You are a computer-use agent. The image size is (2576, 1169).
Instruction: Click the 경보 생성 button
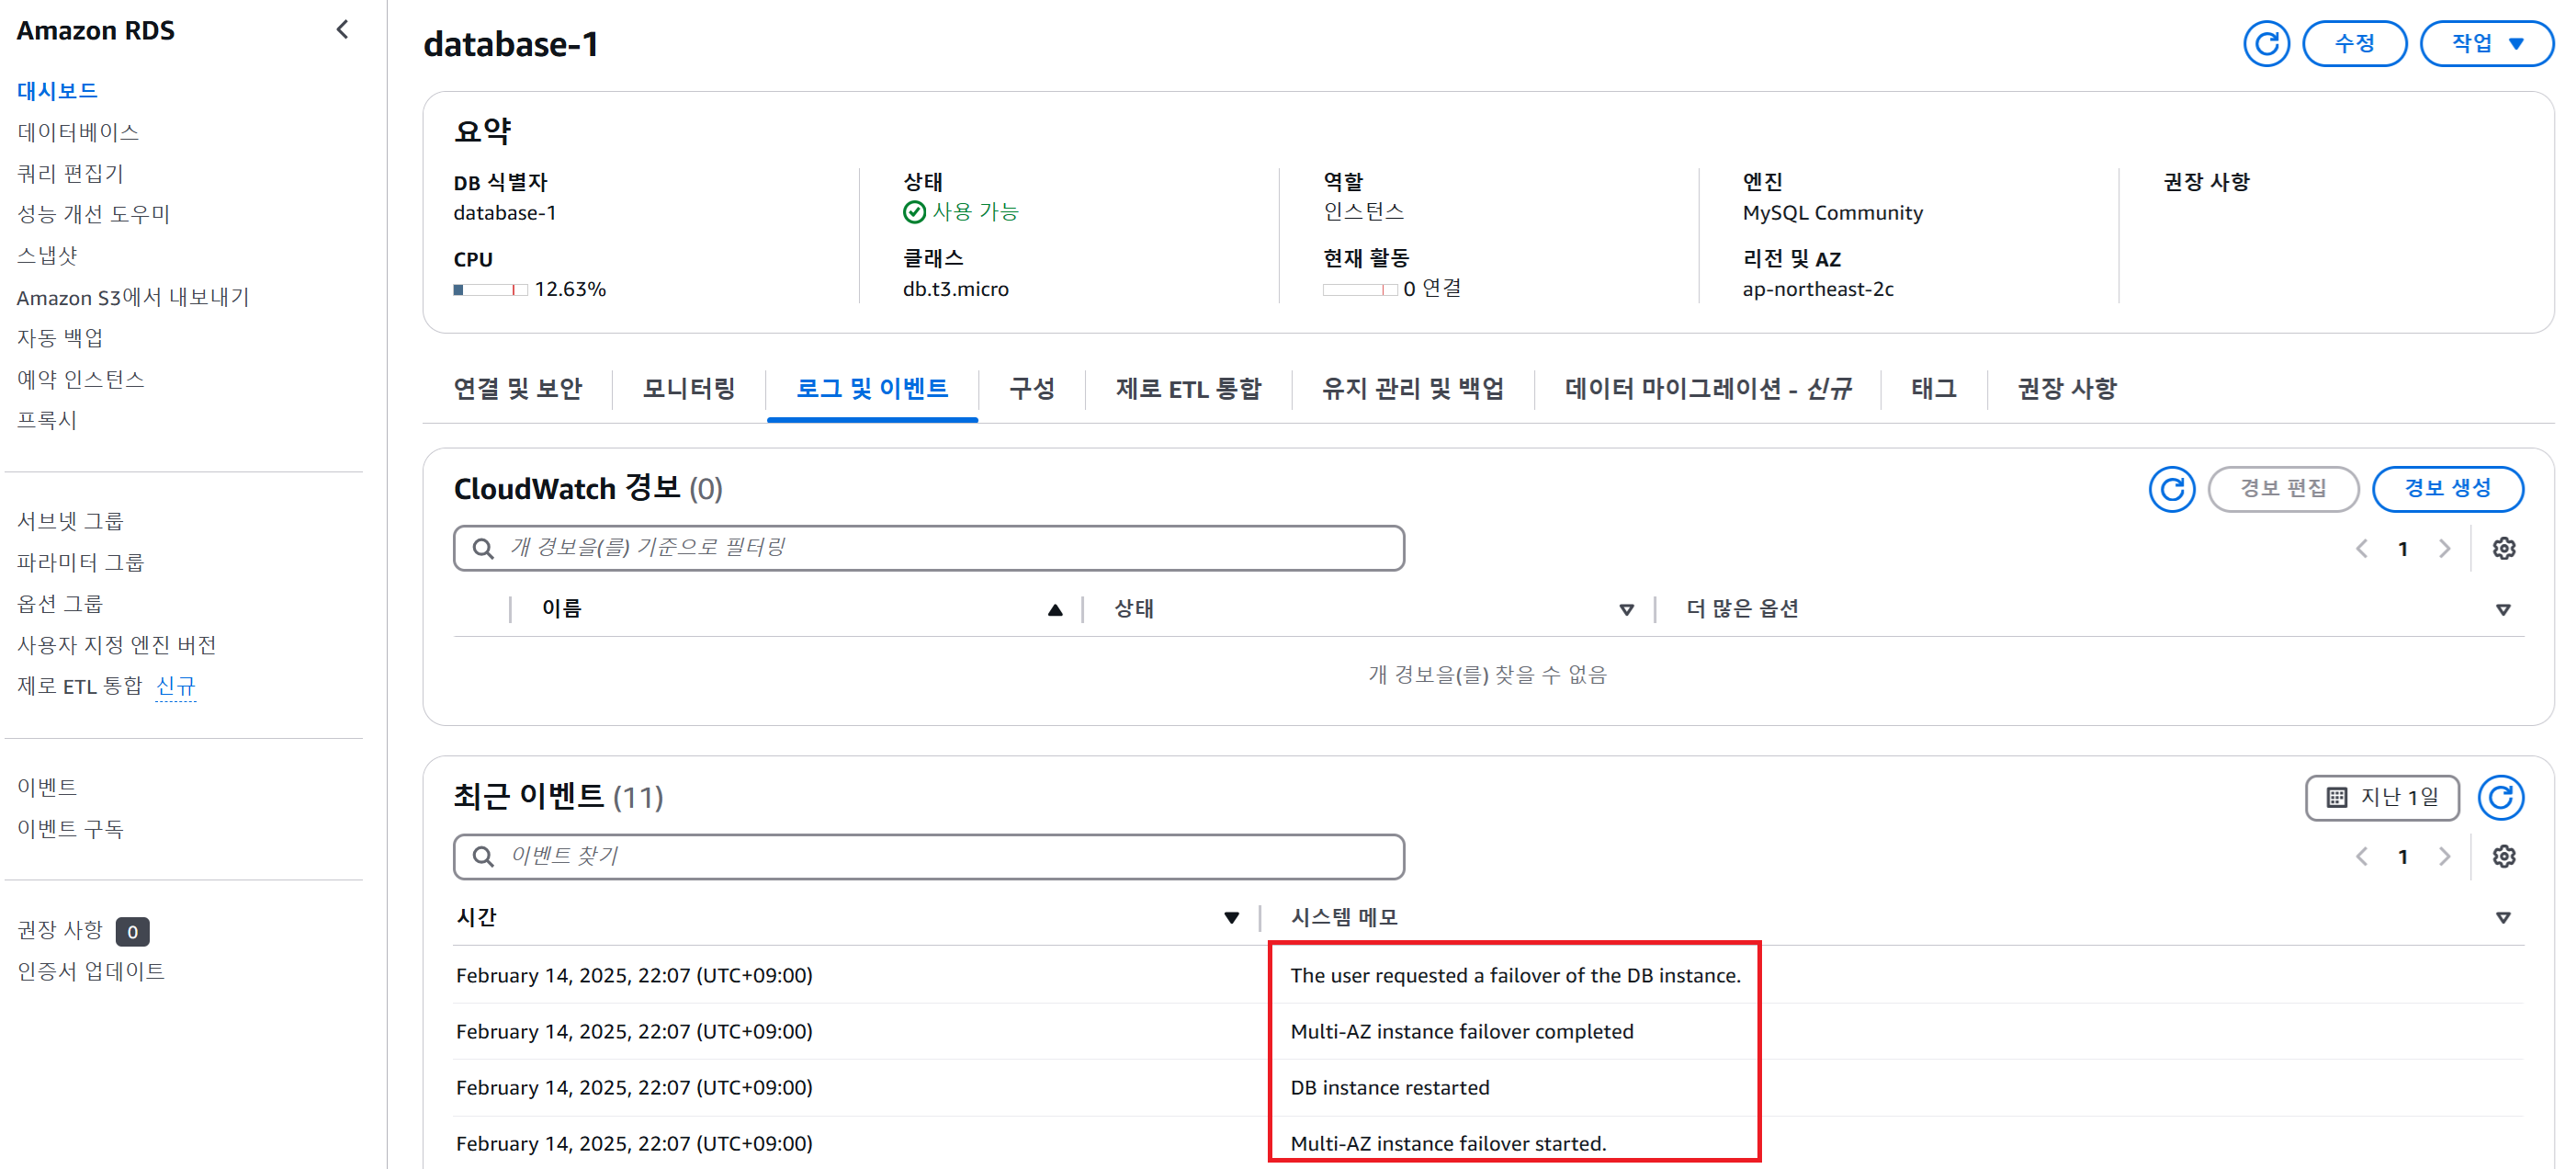point(2447,489)
